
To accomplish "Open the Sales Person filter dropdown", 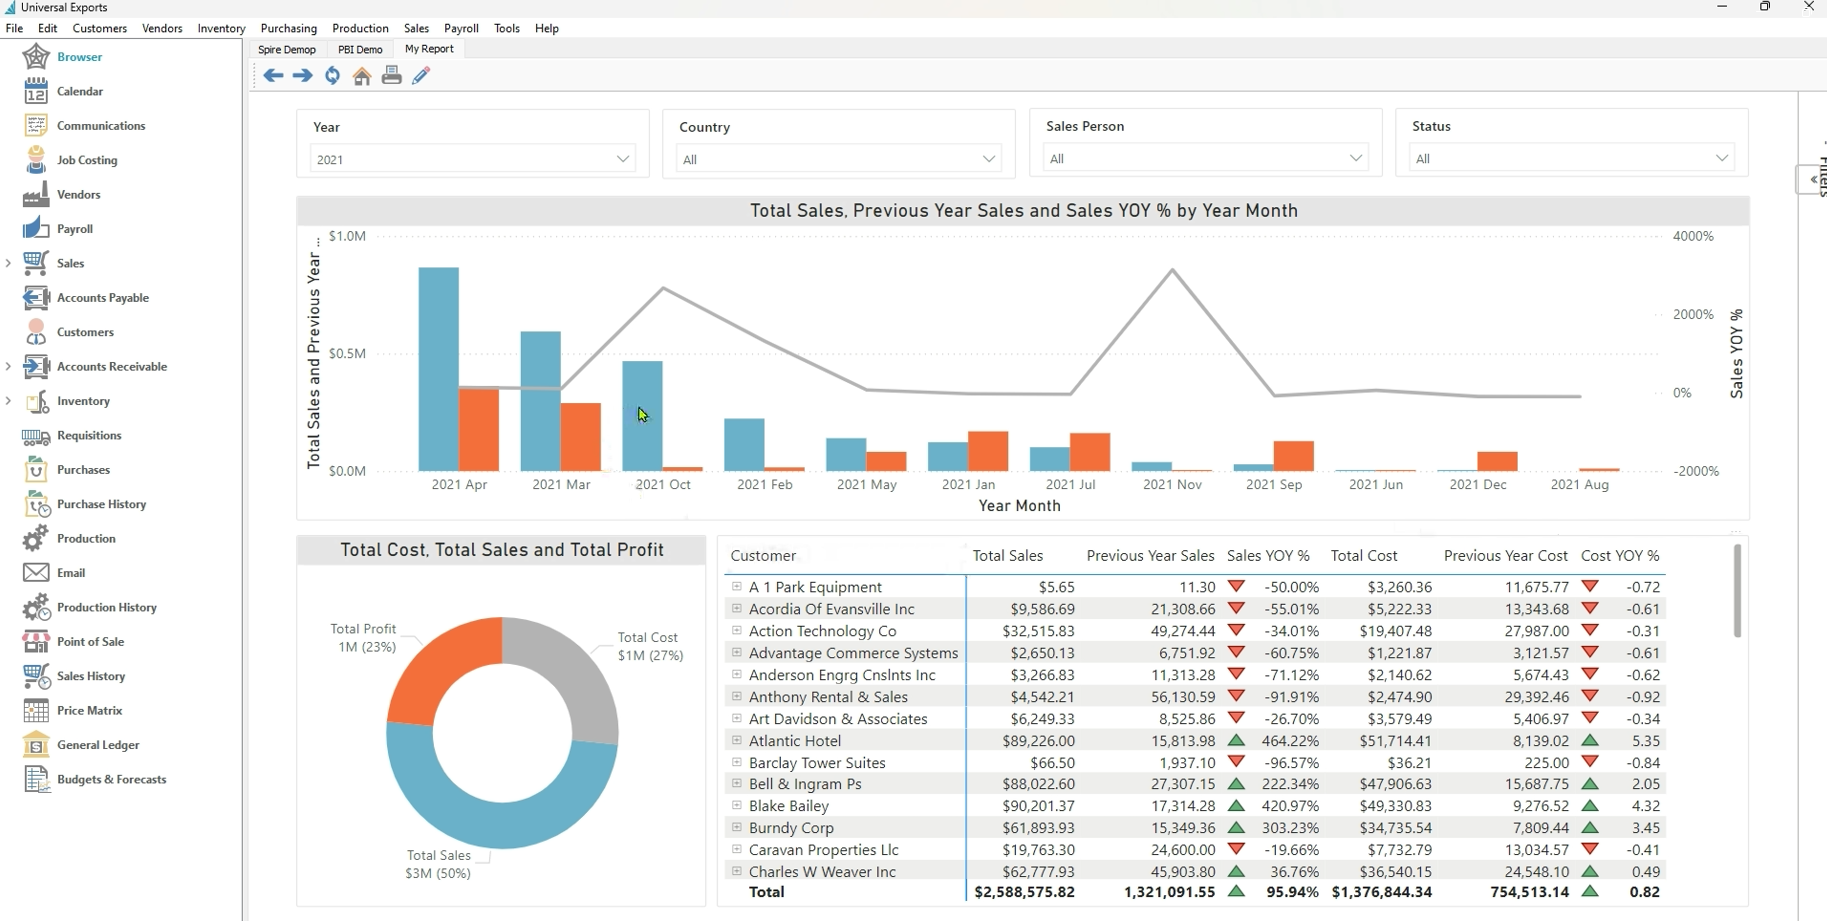I will coord(1355,158).
